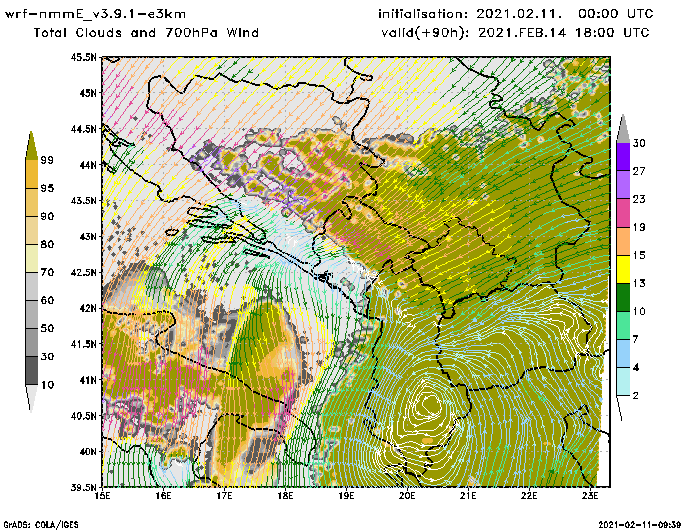This screenshot has width=700, height=530.
Task: Click the 42N latitude label
Action: pyautogui.click(x=88, y=308)
